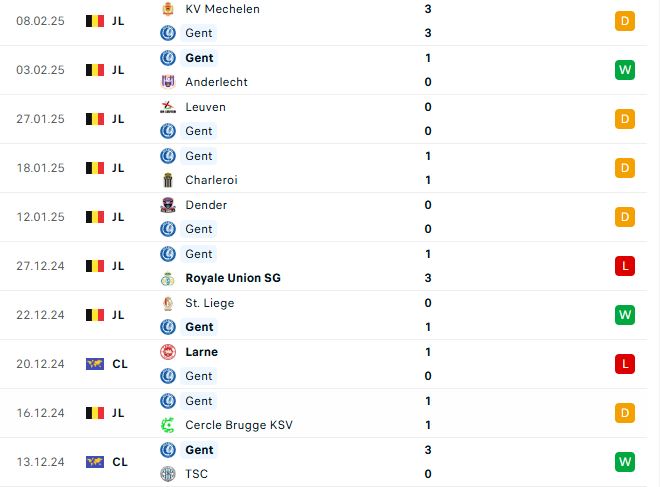The height and width of the screenshot is (487, 660).
Task: Click the orange D badge for 08.02.25
Action: pos(625,21)
